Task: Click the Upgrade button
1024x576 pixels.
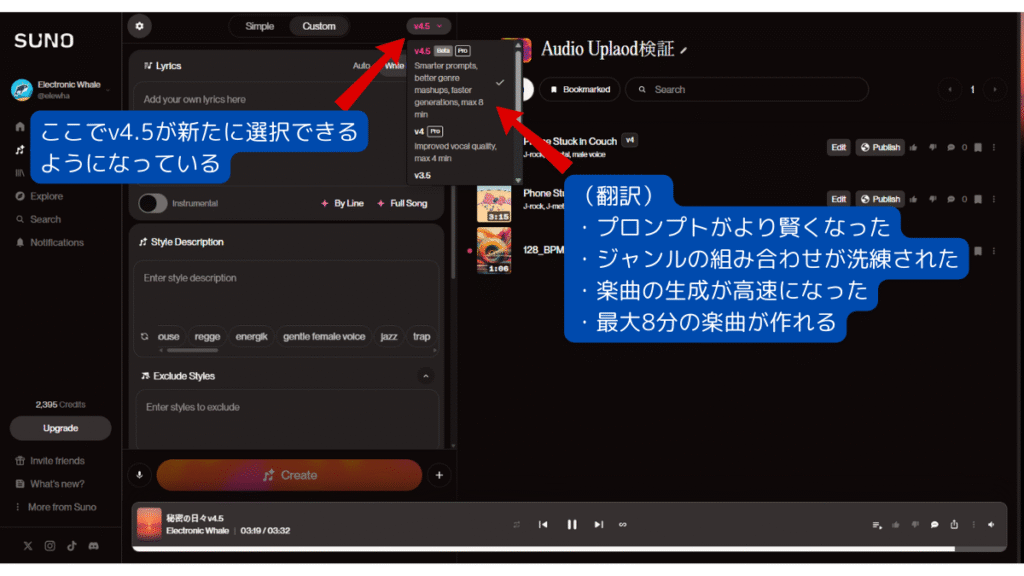Action: click(60, 428)
